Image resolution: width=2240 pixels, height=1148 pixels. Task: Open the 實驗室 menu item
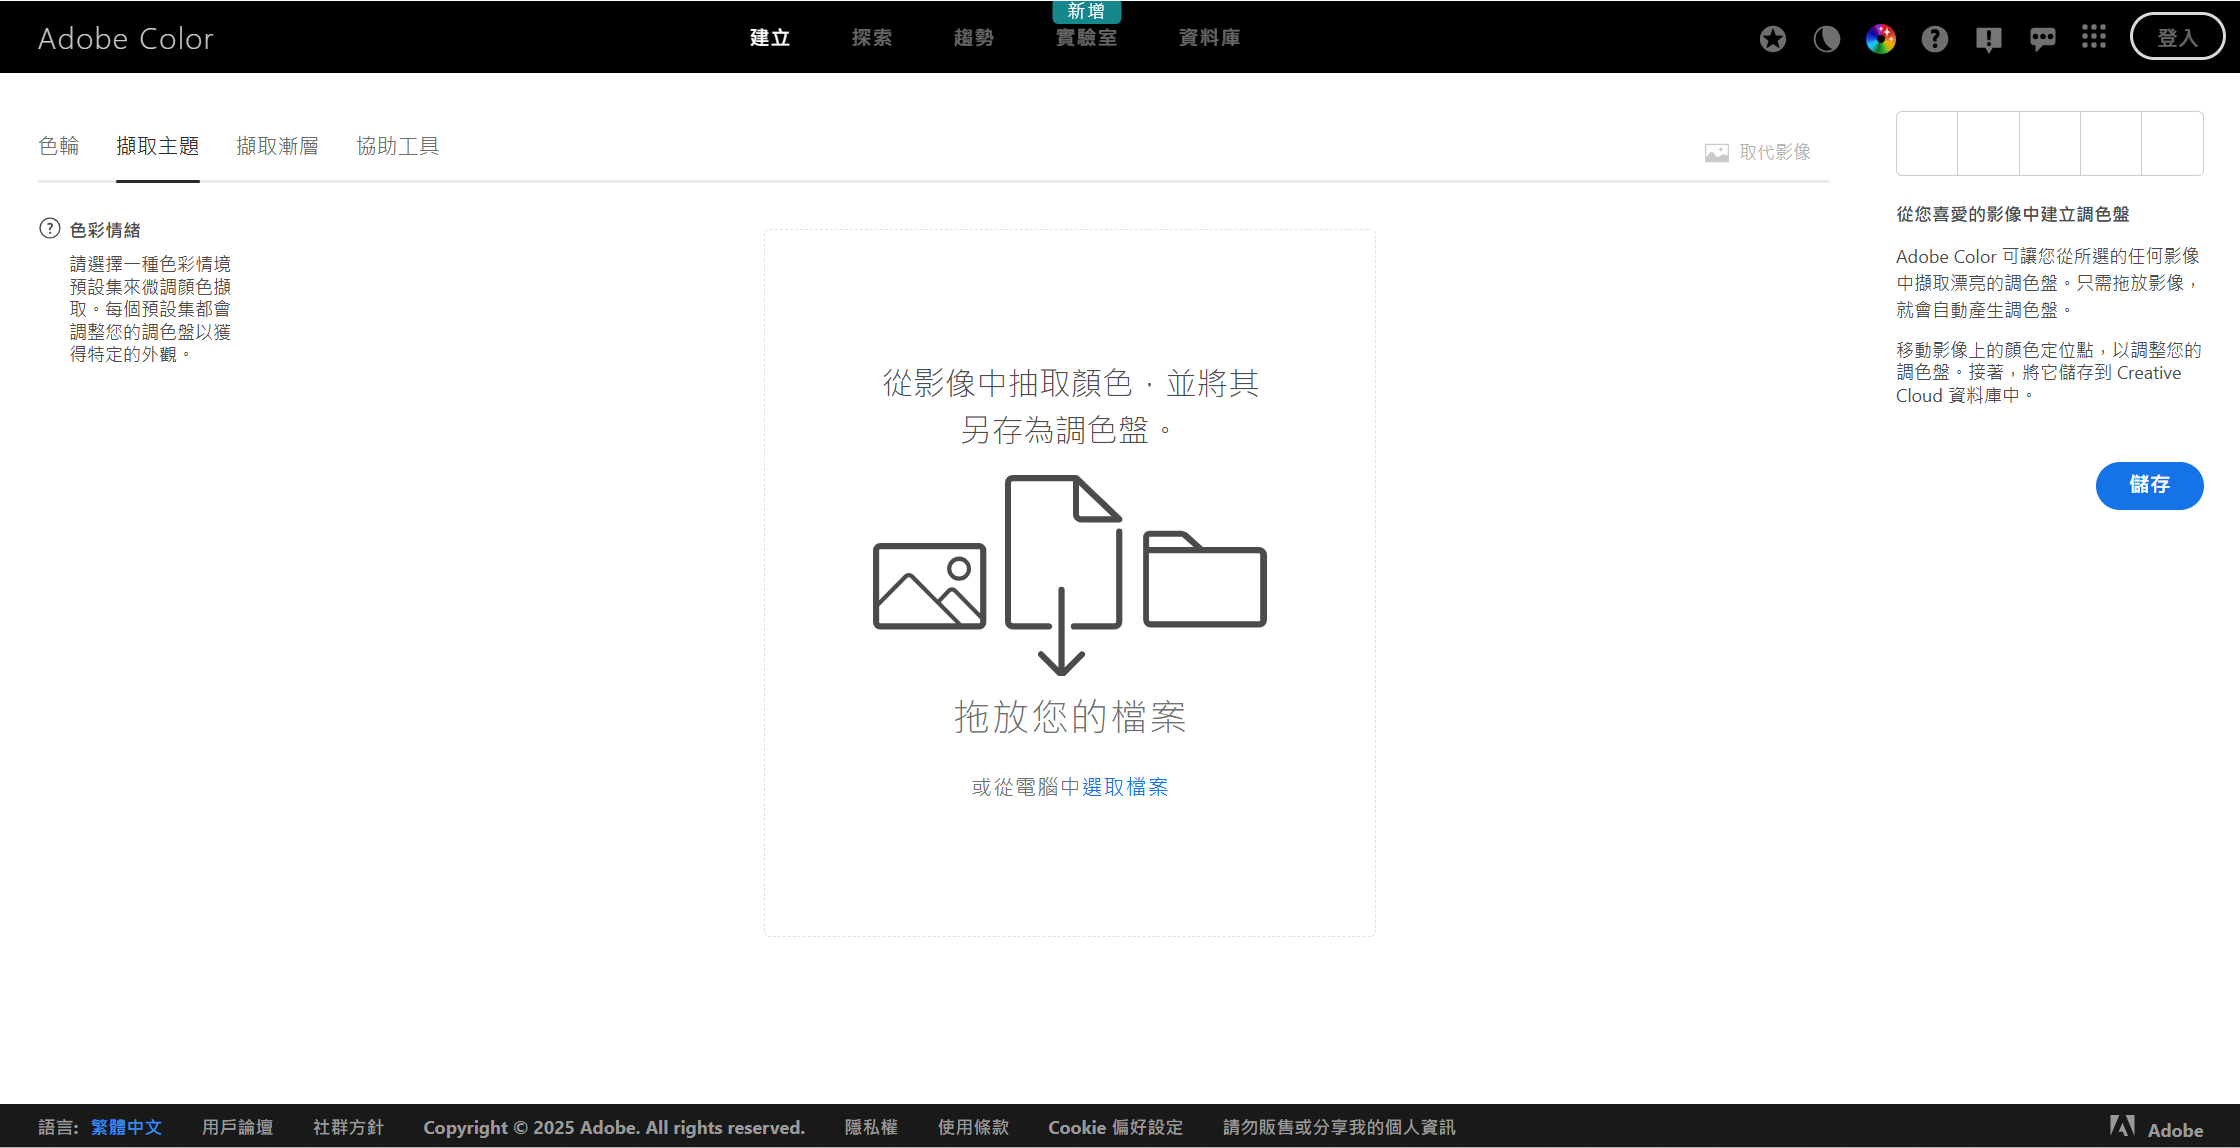(x=1086, y=38)
